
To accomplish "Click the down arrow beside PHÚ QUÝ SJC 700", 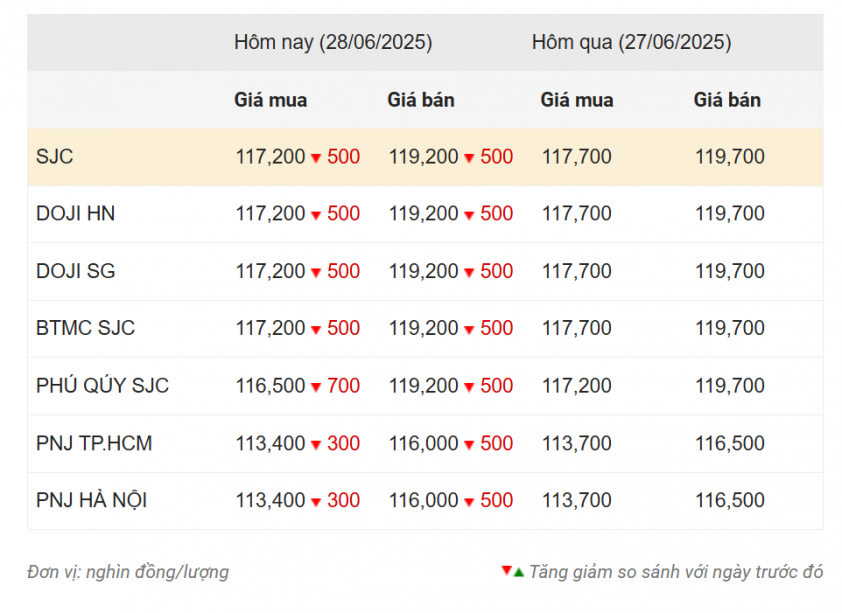I will coord(316,387).
